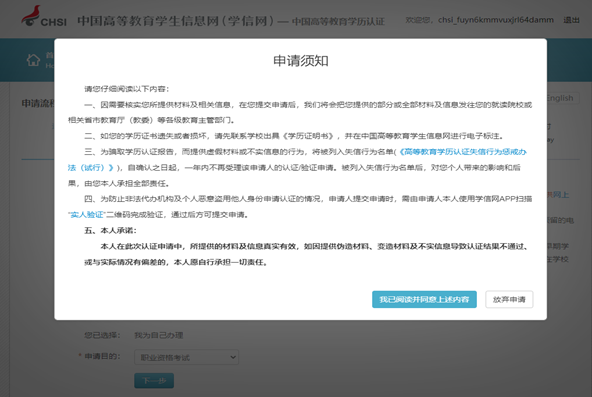Image resolution: width=592 pixels, height=397 pixels.
Task: Select the 中国高等教育学历认证 subtitle text
Action: coord(338,22)
